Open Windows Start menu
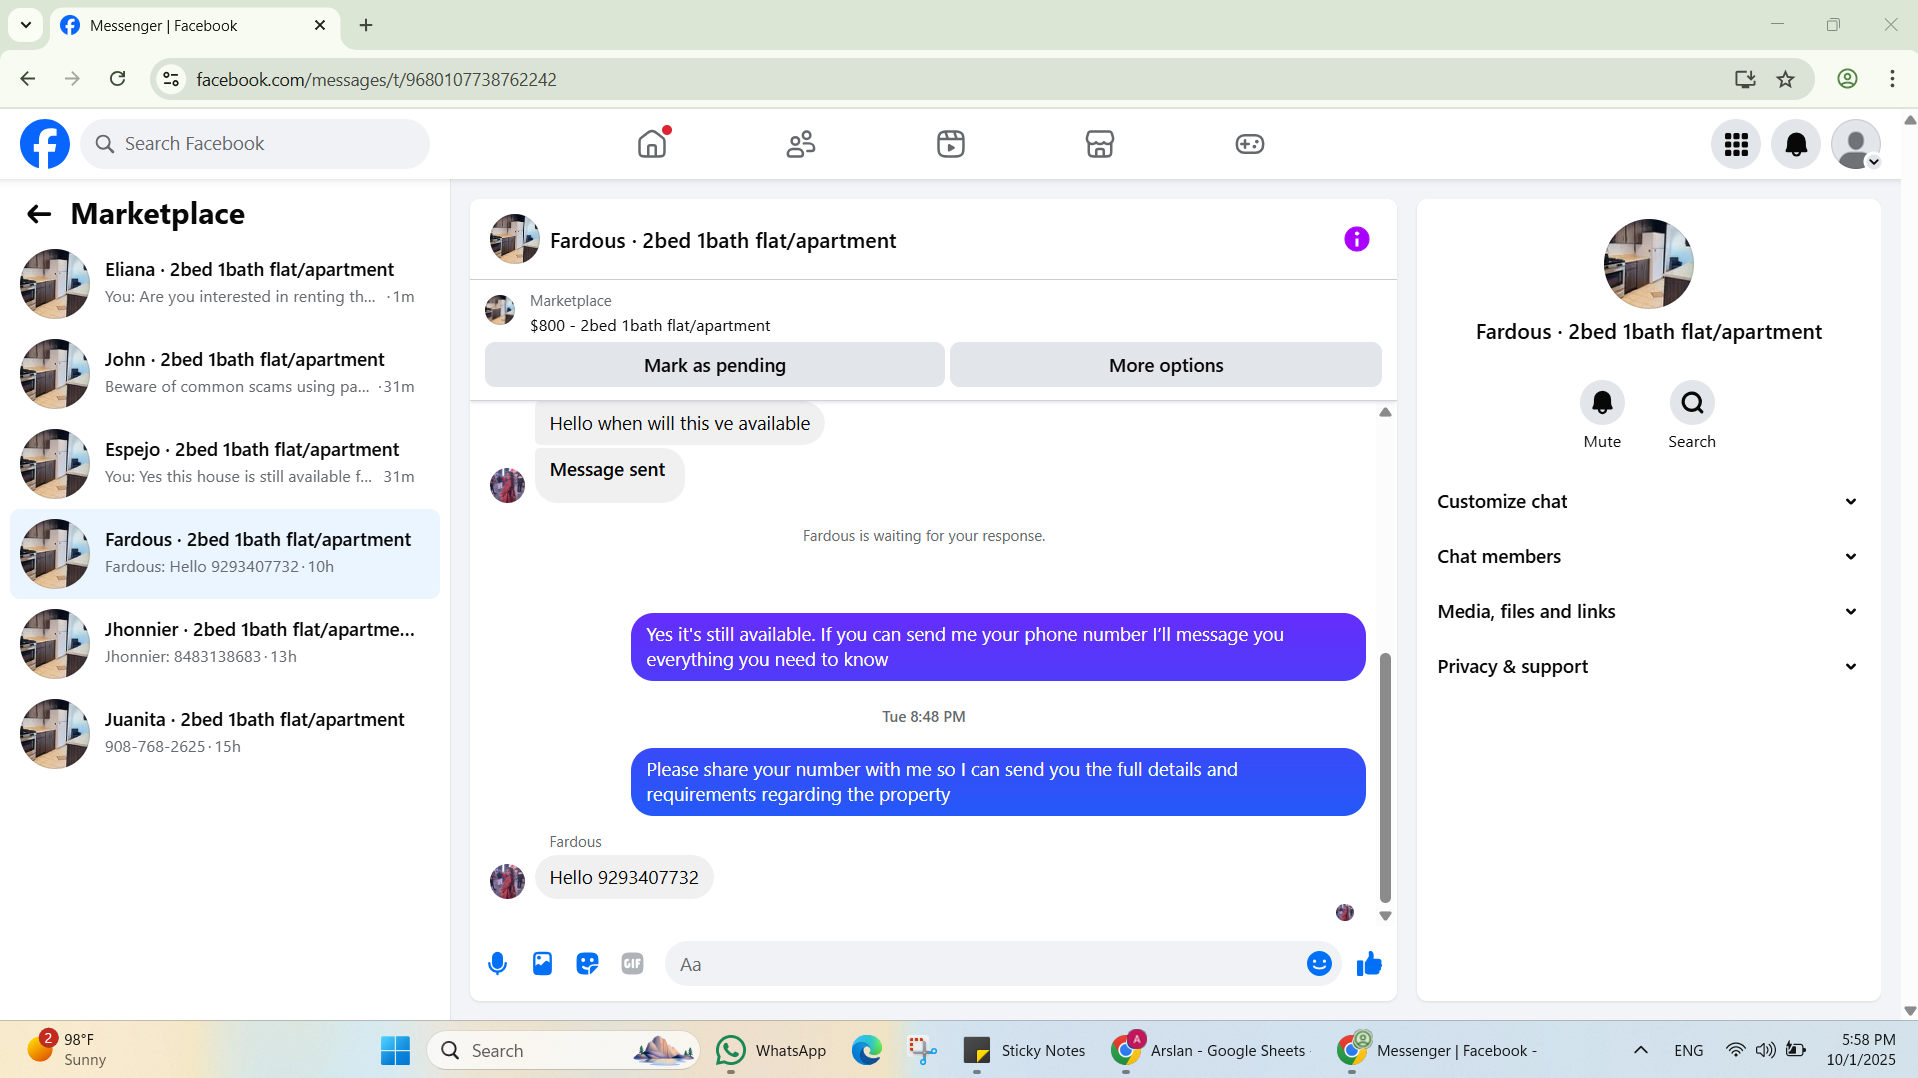This screenshot has height=1078, width=1918. click(x=395, y=1050)
